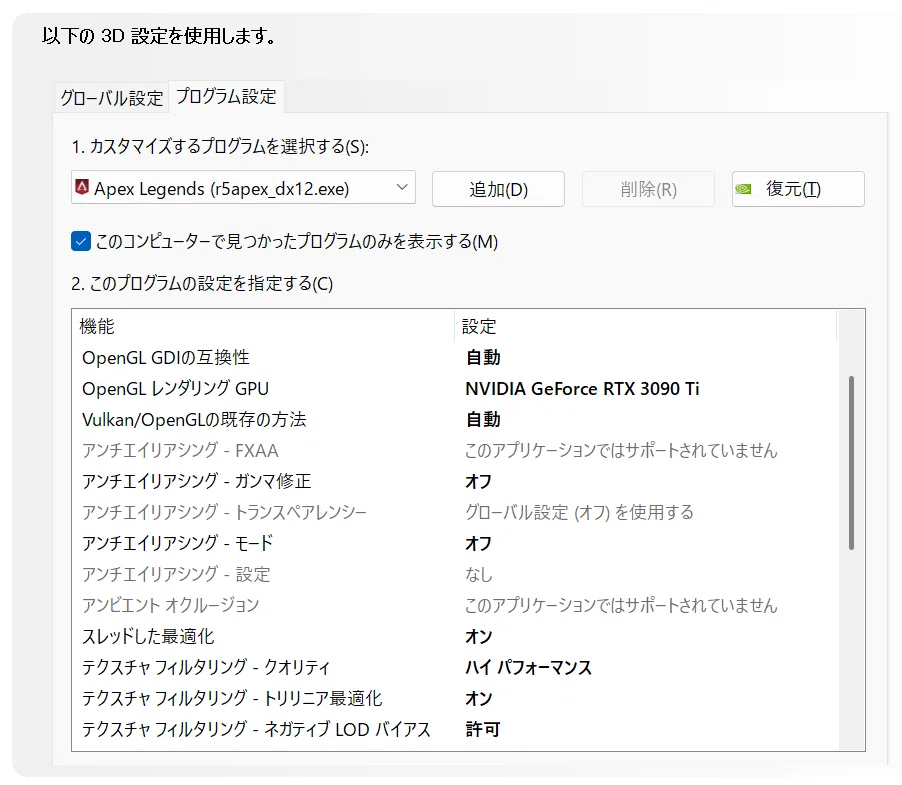Viewport: 902px width, 785px height.
Task: Open the NVIDIA GeForce RTX 3090 Ti setting
Action: point(582,389)
